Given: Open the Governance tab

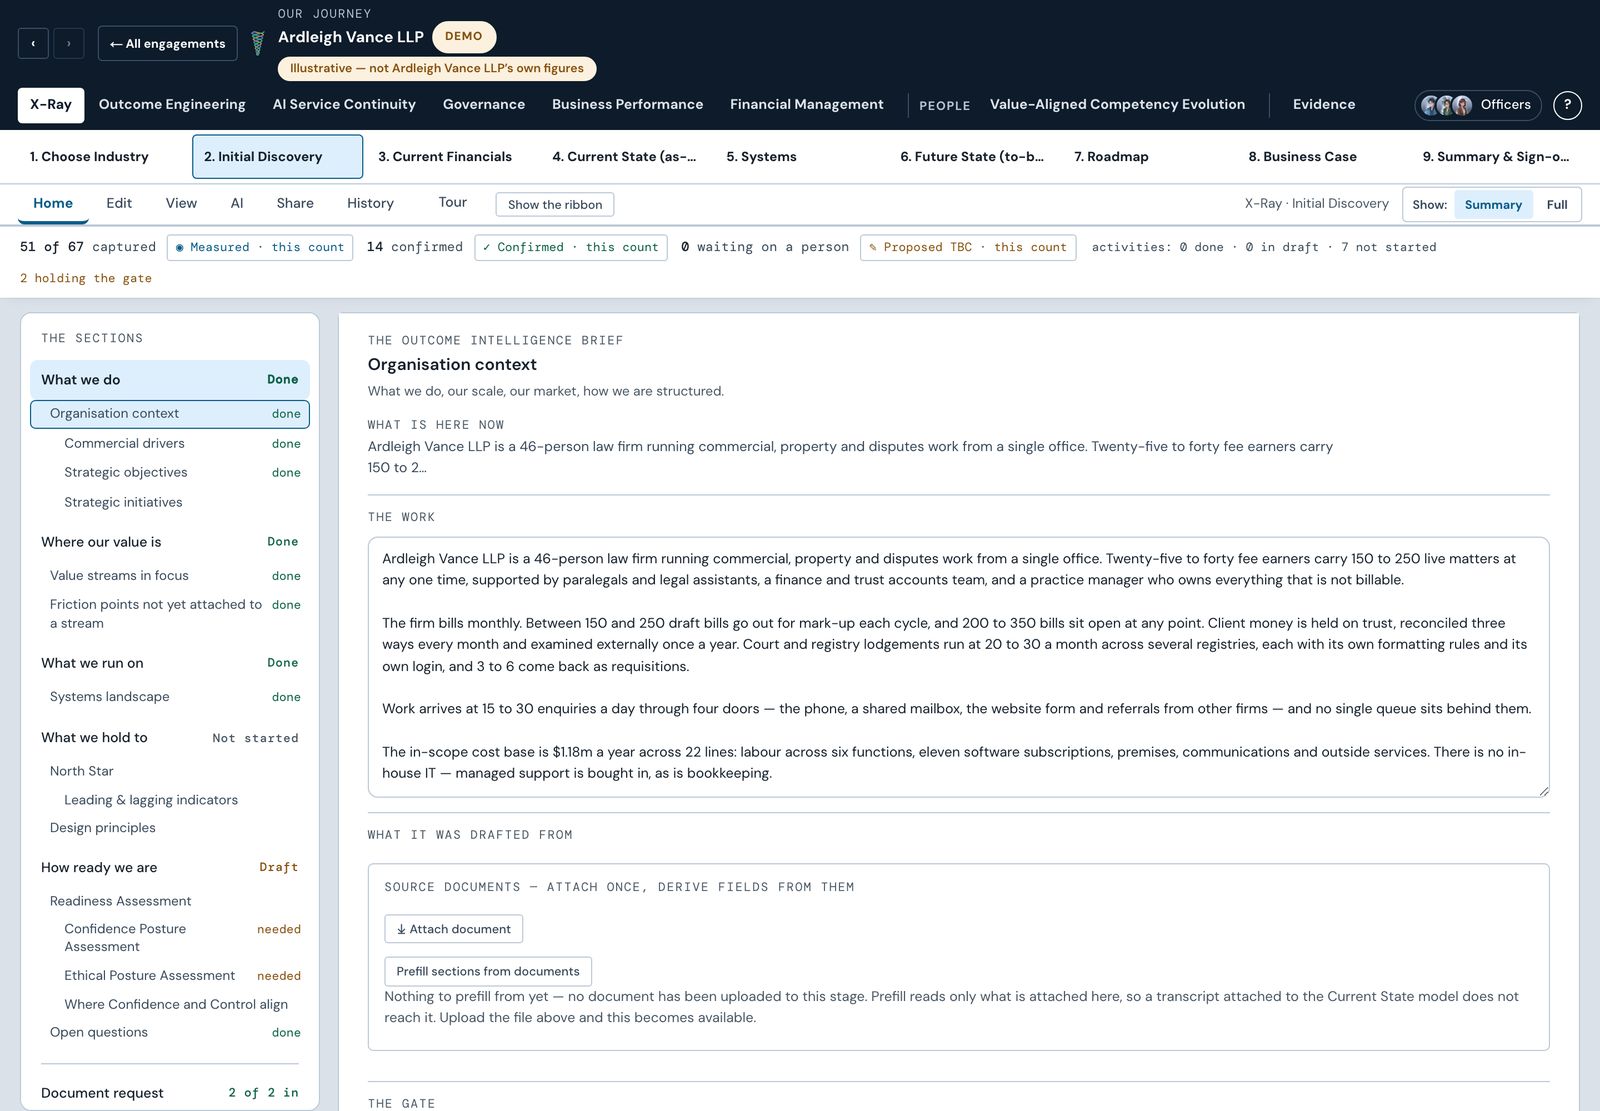Looking at the screenshot, I should click(484, 105).
